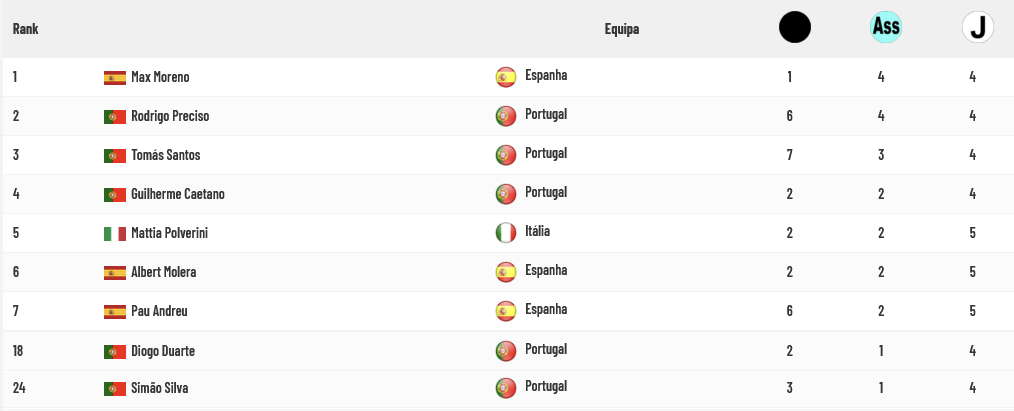Screen dimensions: 1014x411
Task: Open Rodrigo Preciso's player page
Action: (170, 116)
